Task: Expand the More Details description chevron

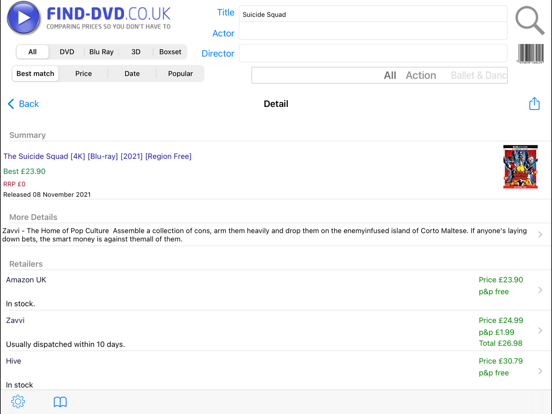Action: pos(540,234)
